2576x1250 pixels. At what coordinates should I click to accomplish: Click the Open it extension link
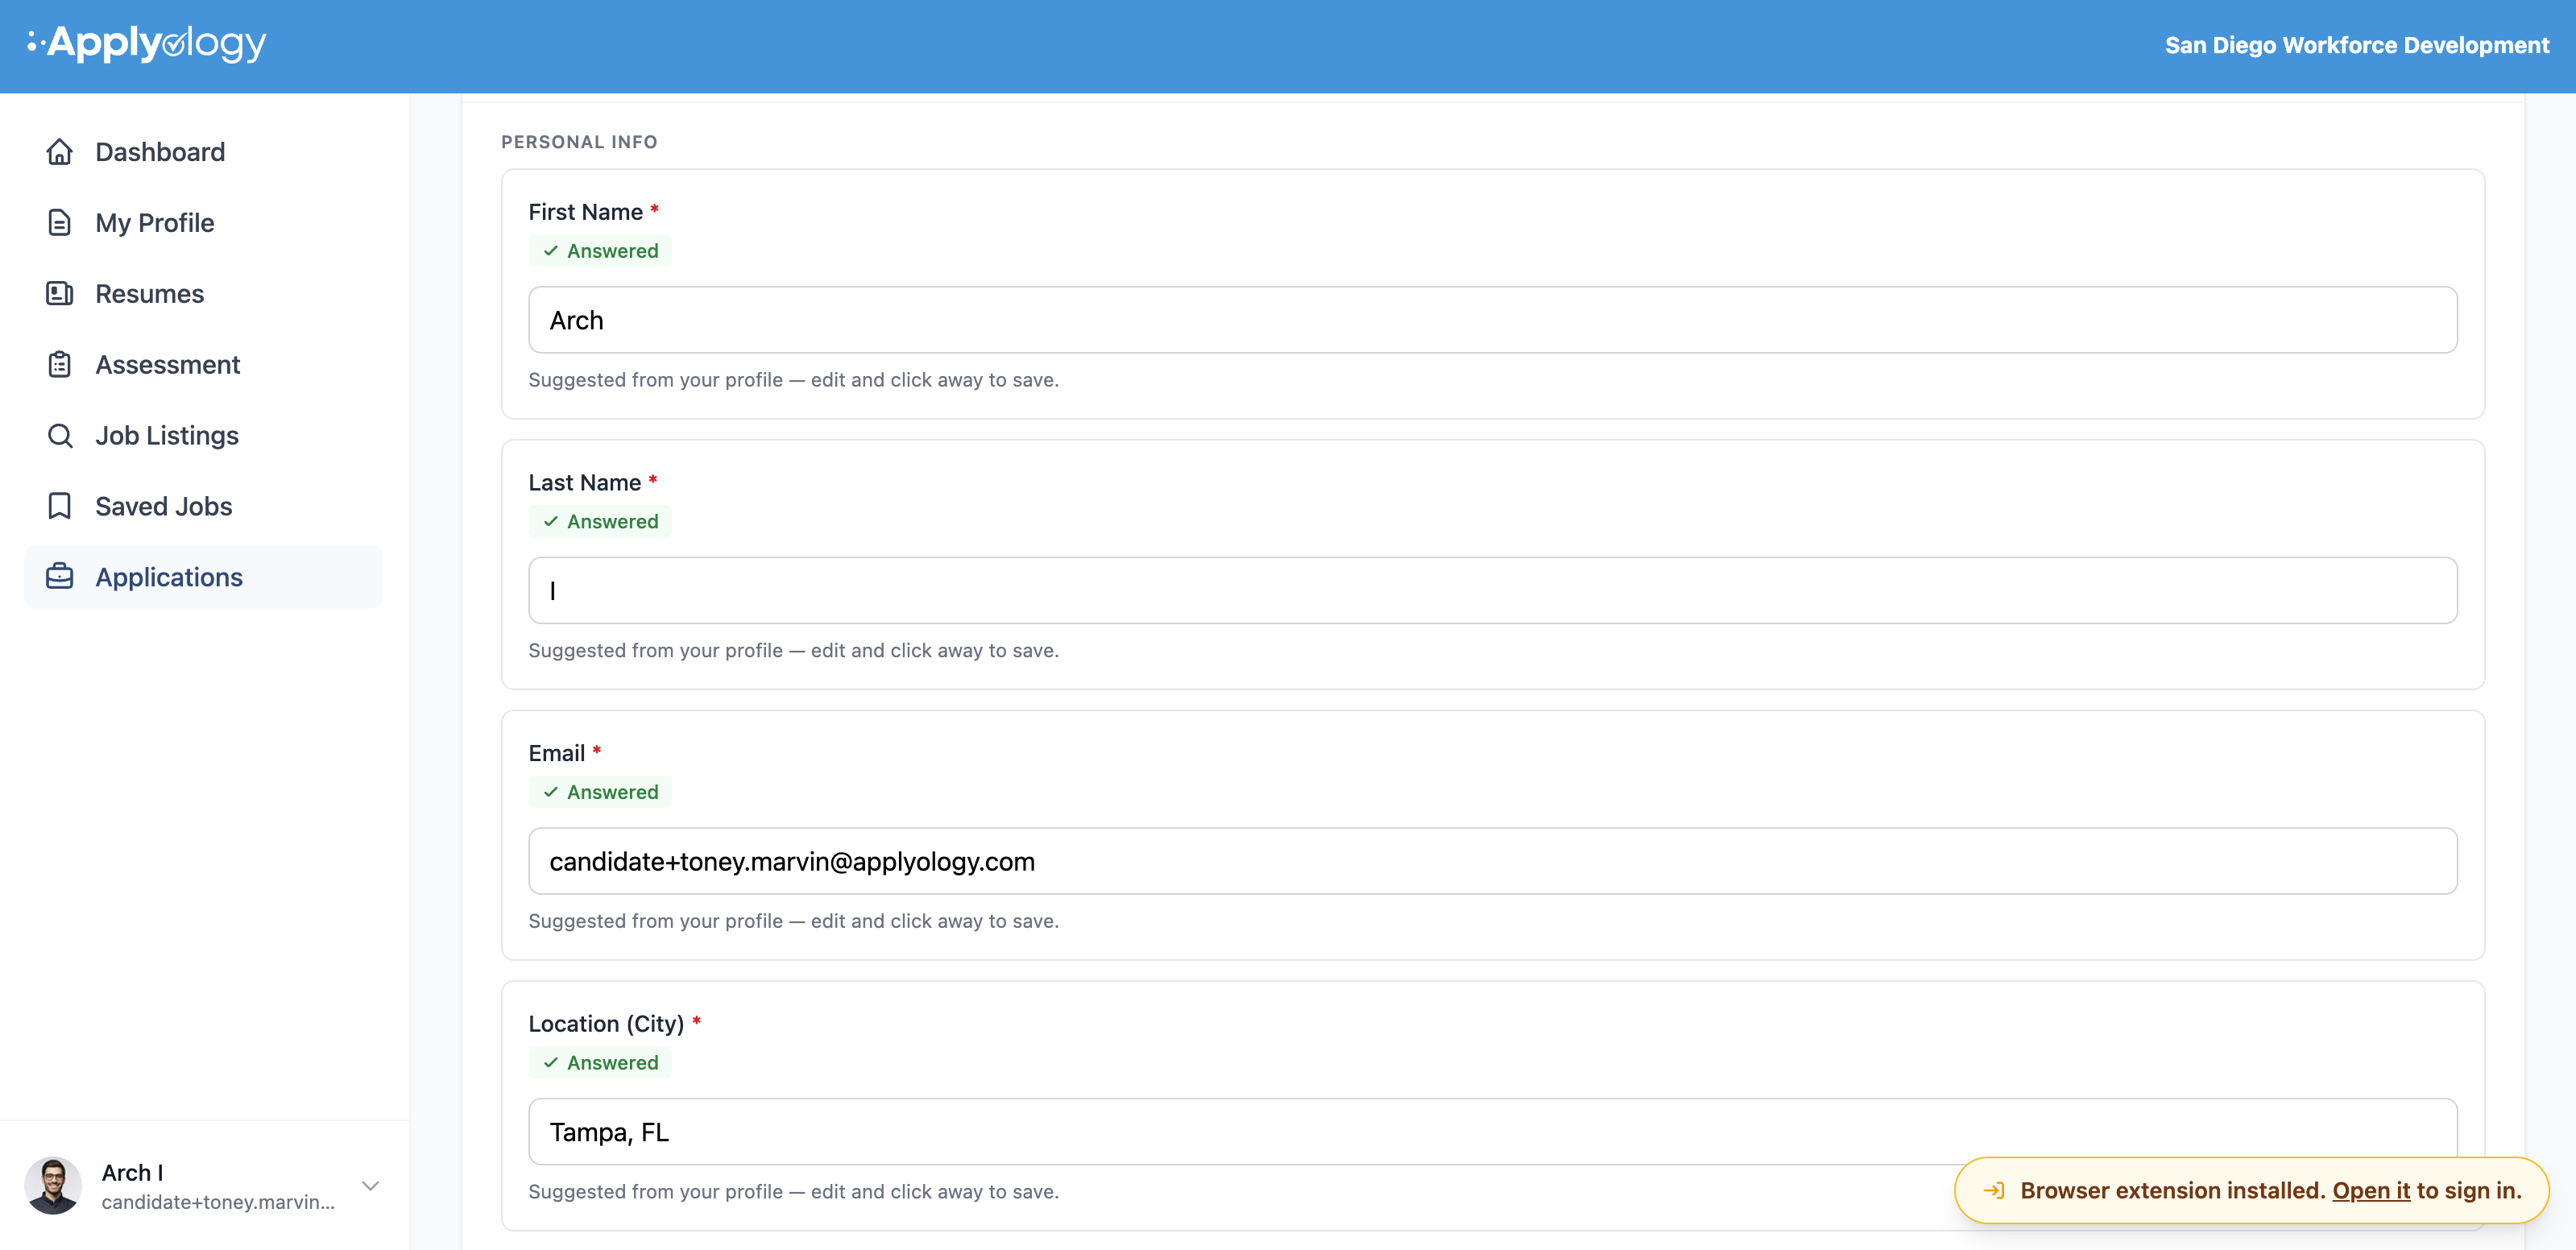[x=2371, y=1191]
